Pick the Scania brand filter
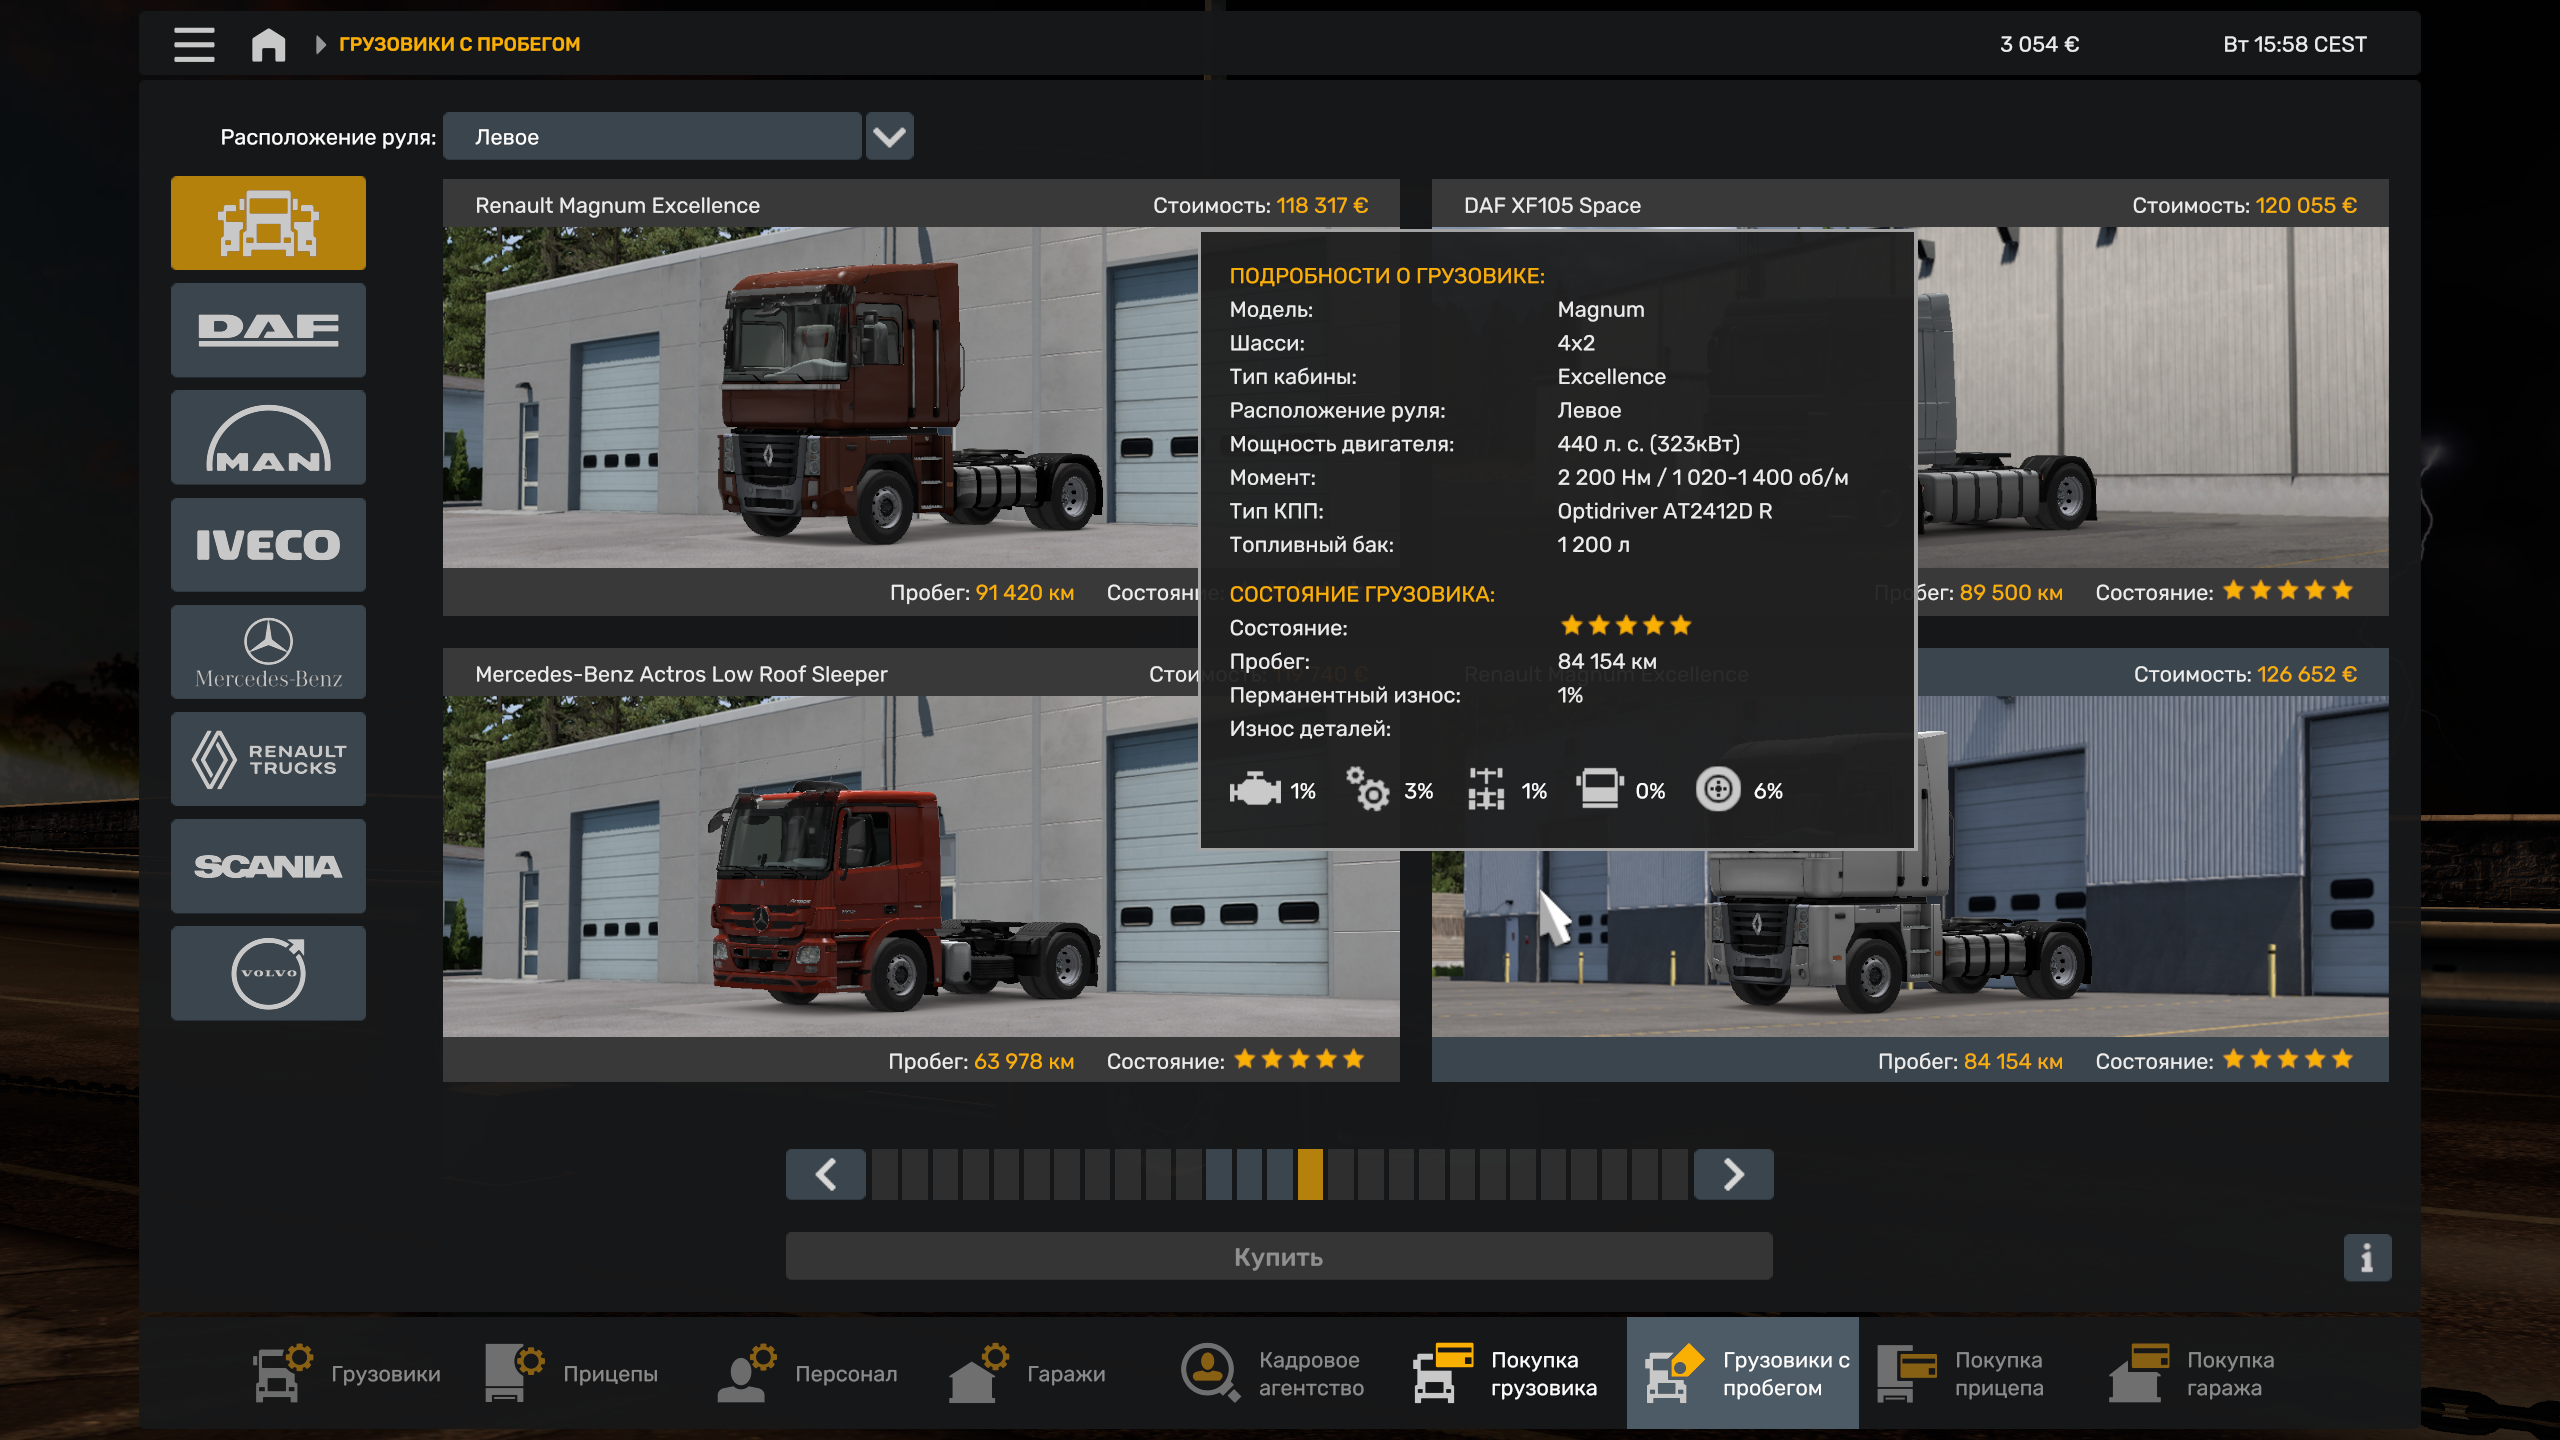 268,866
